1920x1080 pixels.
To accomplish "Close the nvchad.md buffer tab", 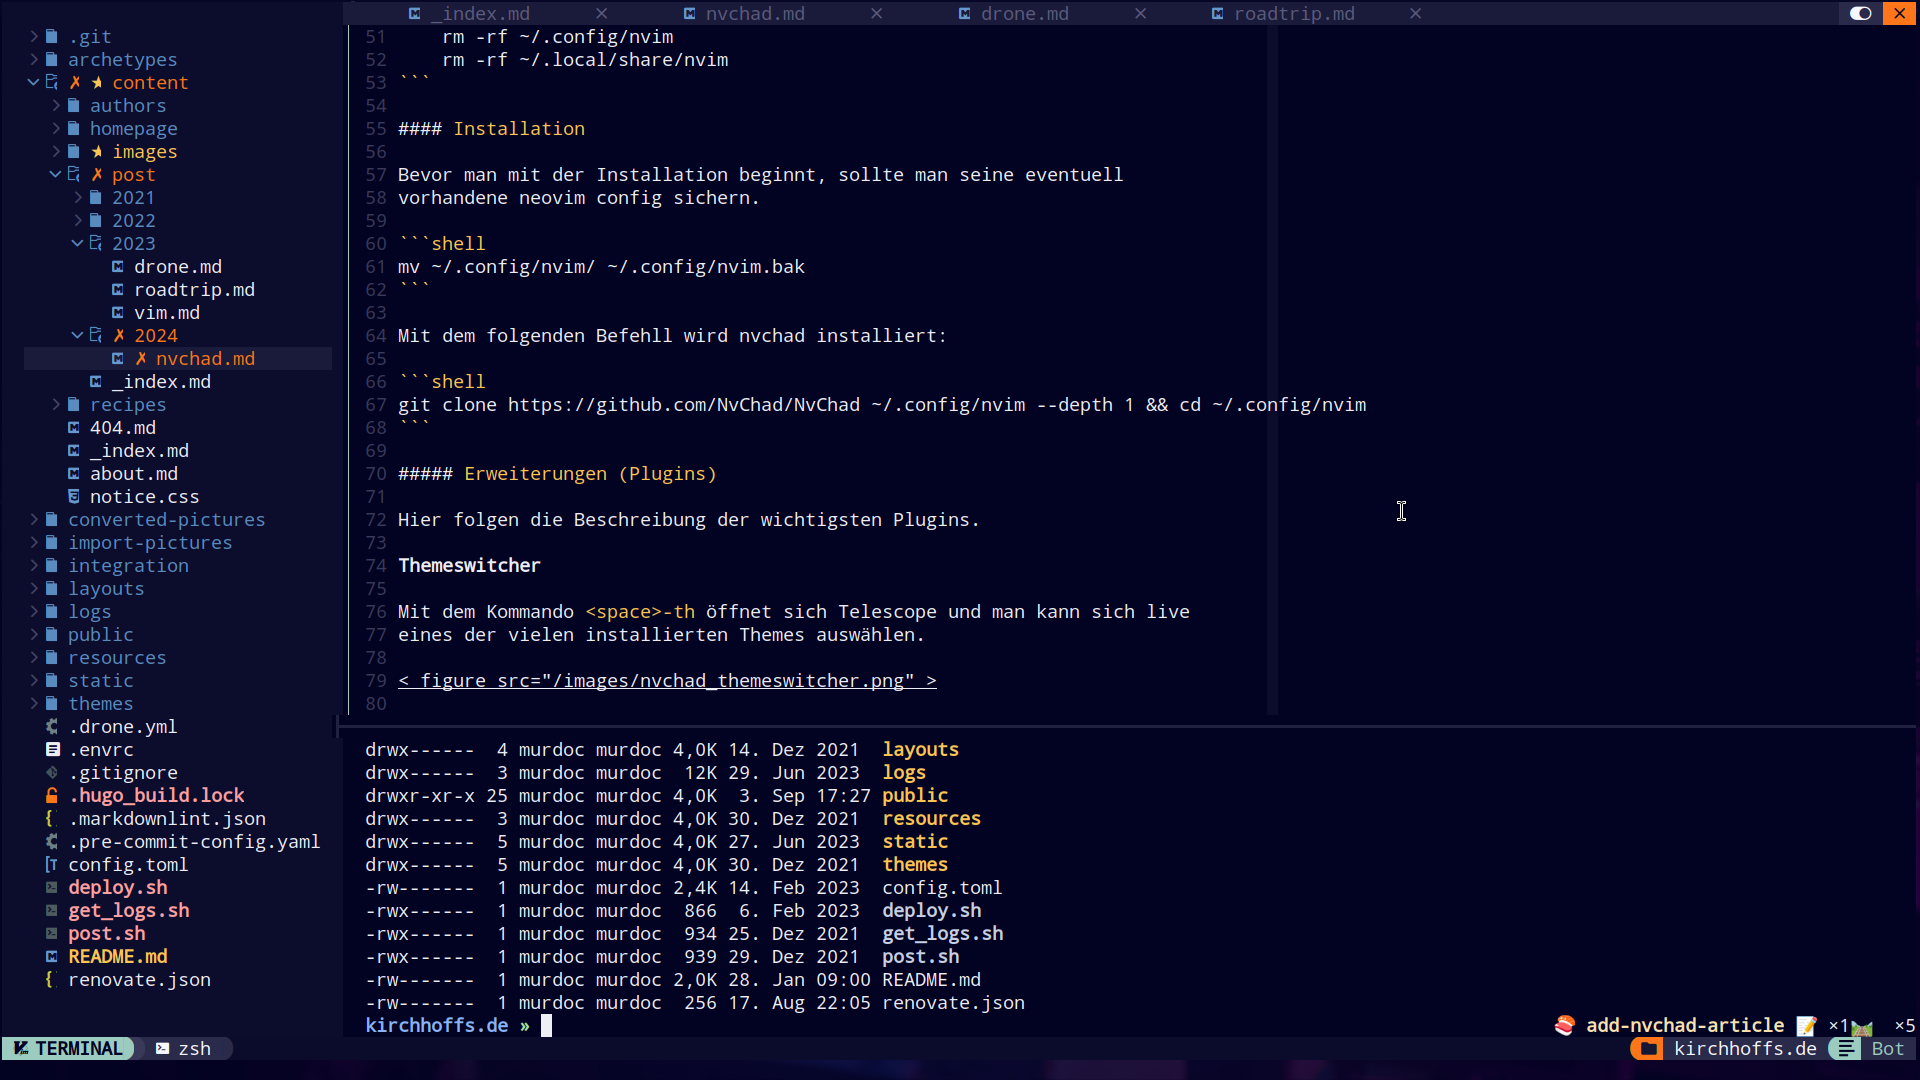I will [x=876, y=13].
